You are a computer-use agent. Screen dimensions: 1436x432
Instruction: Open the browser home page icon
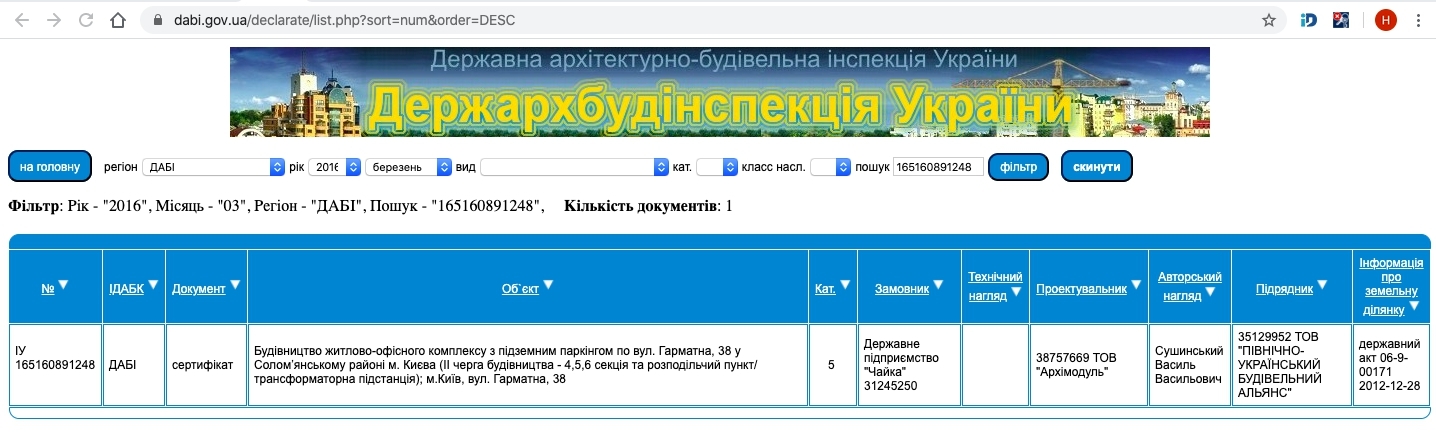pos(118,20)
